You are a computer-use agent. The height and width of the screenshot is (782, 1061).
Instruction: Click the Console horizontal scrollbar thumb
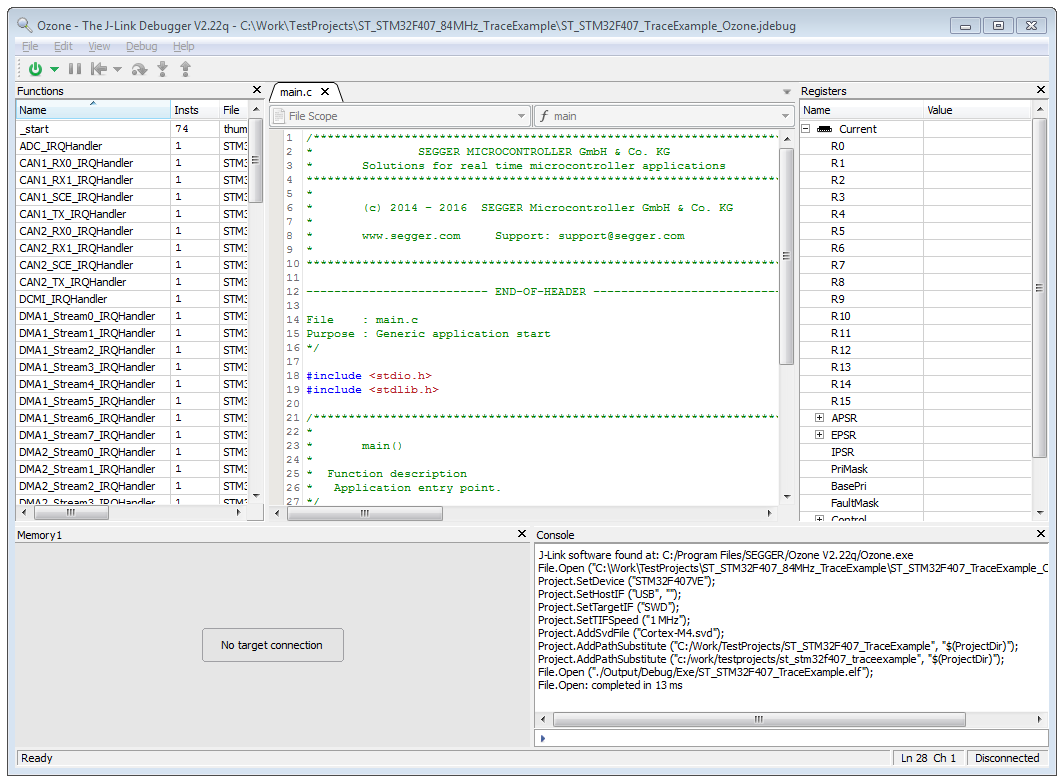point(759,719)
